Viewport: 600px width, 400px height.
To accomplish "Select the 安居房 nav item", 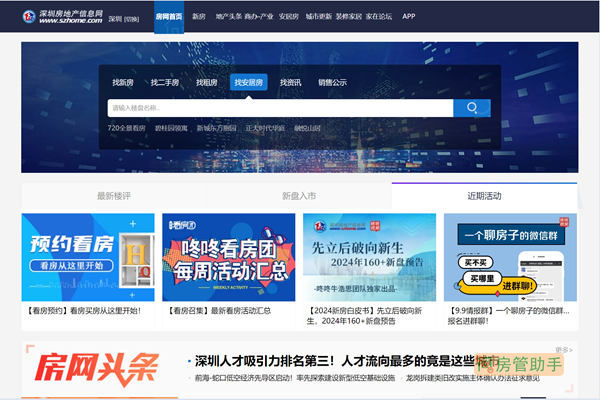I will click(289, 16).
